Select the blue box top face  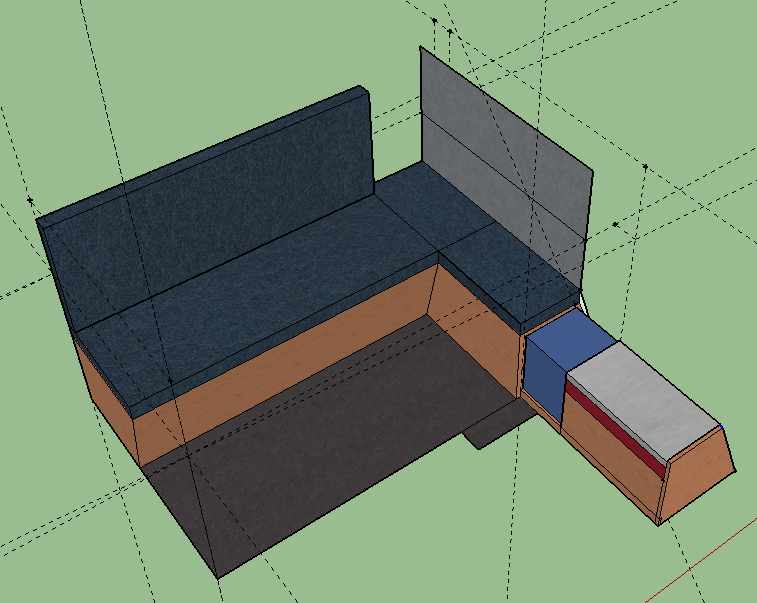(x=570, y=342)
